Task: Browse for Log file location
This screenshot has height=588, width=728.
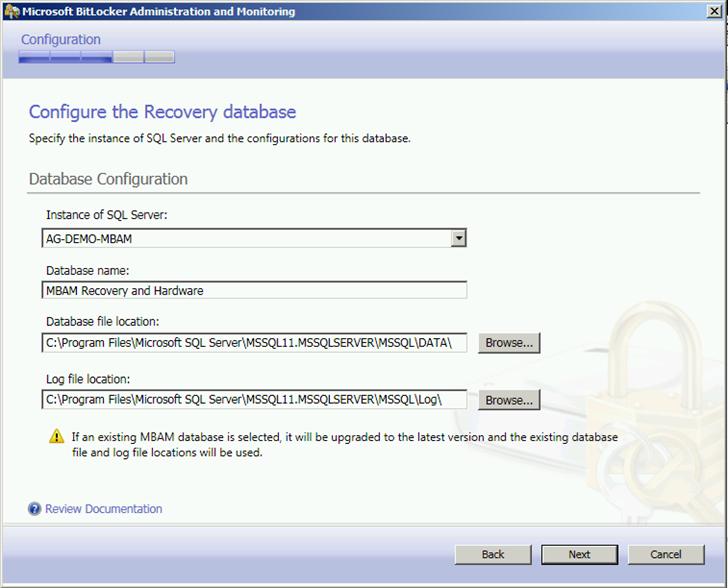Action: pyautogui.click(x=509, y=400)
